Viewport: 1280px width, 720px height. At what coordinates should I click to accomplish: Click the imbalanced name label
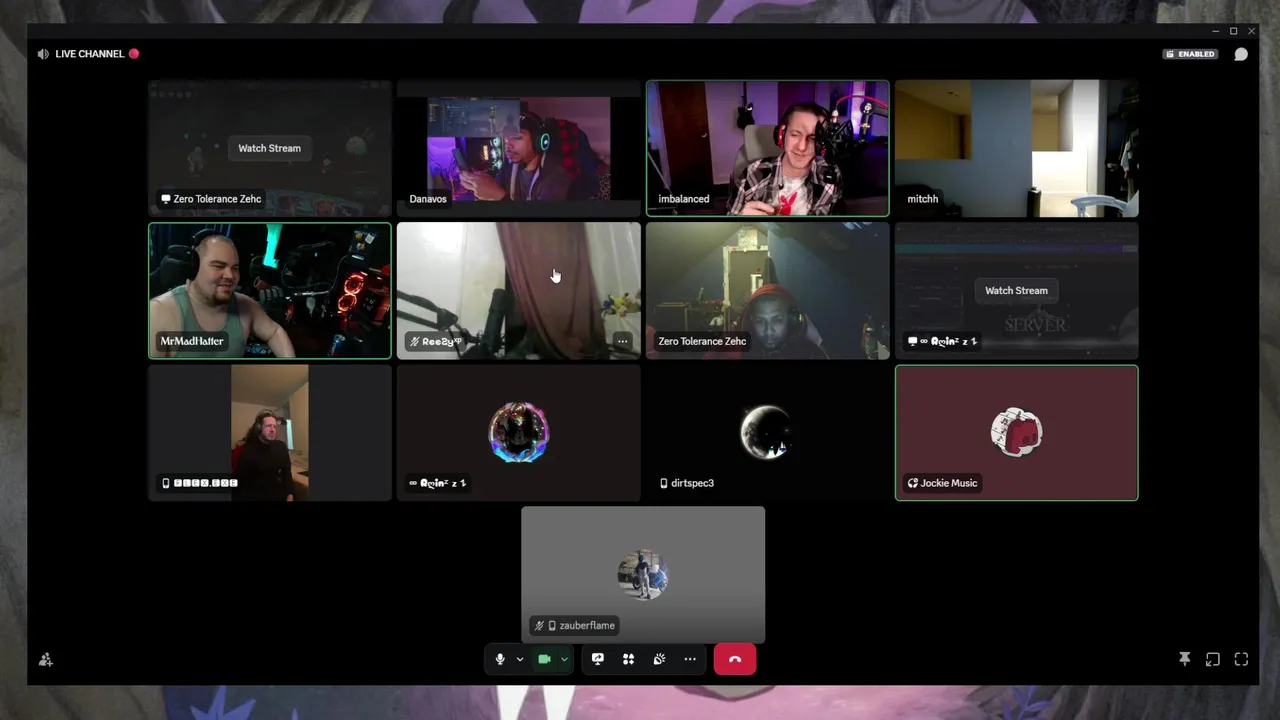click(x=684, y=199)
